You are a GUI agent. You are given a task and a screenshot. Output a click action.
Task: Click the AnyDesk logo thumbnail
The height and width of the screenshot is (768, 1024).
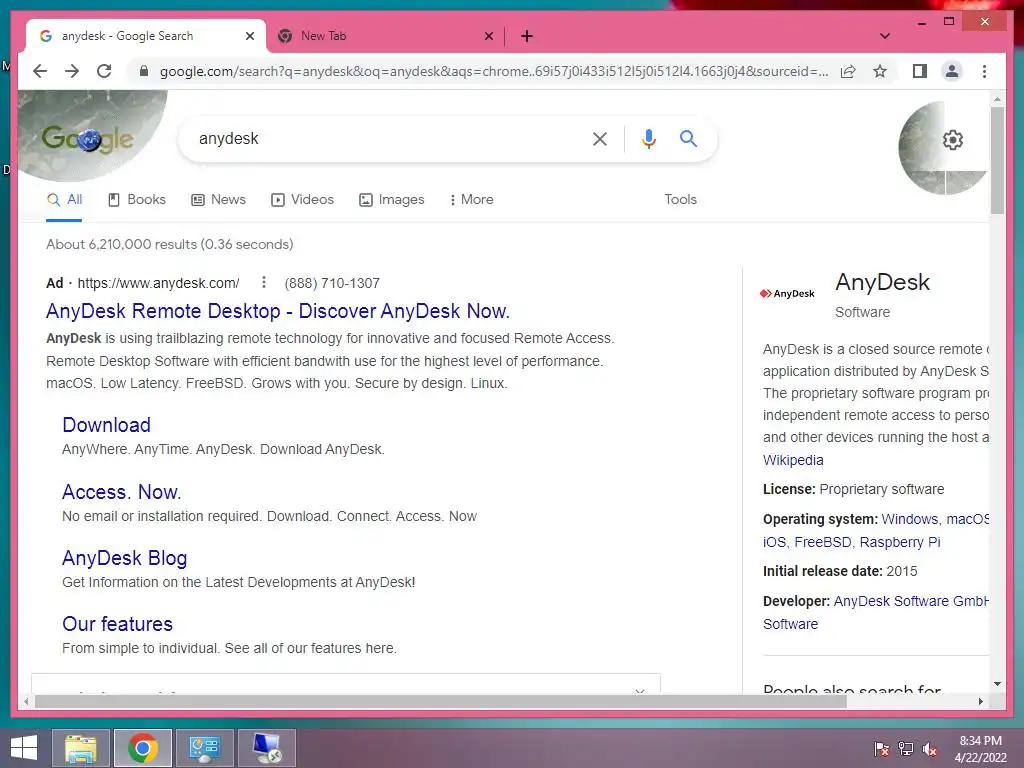788,293
